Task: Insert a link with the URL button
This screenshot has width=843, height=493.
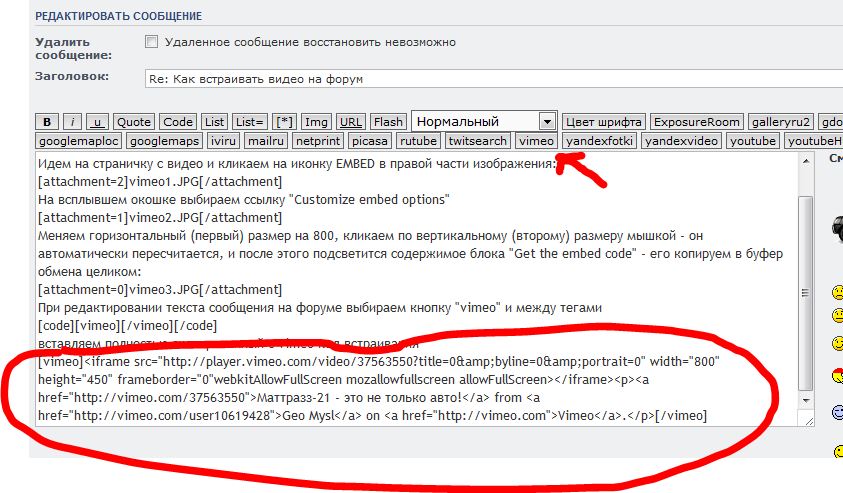Action: click(350, 122)
